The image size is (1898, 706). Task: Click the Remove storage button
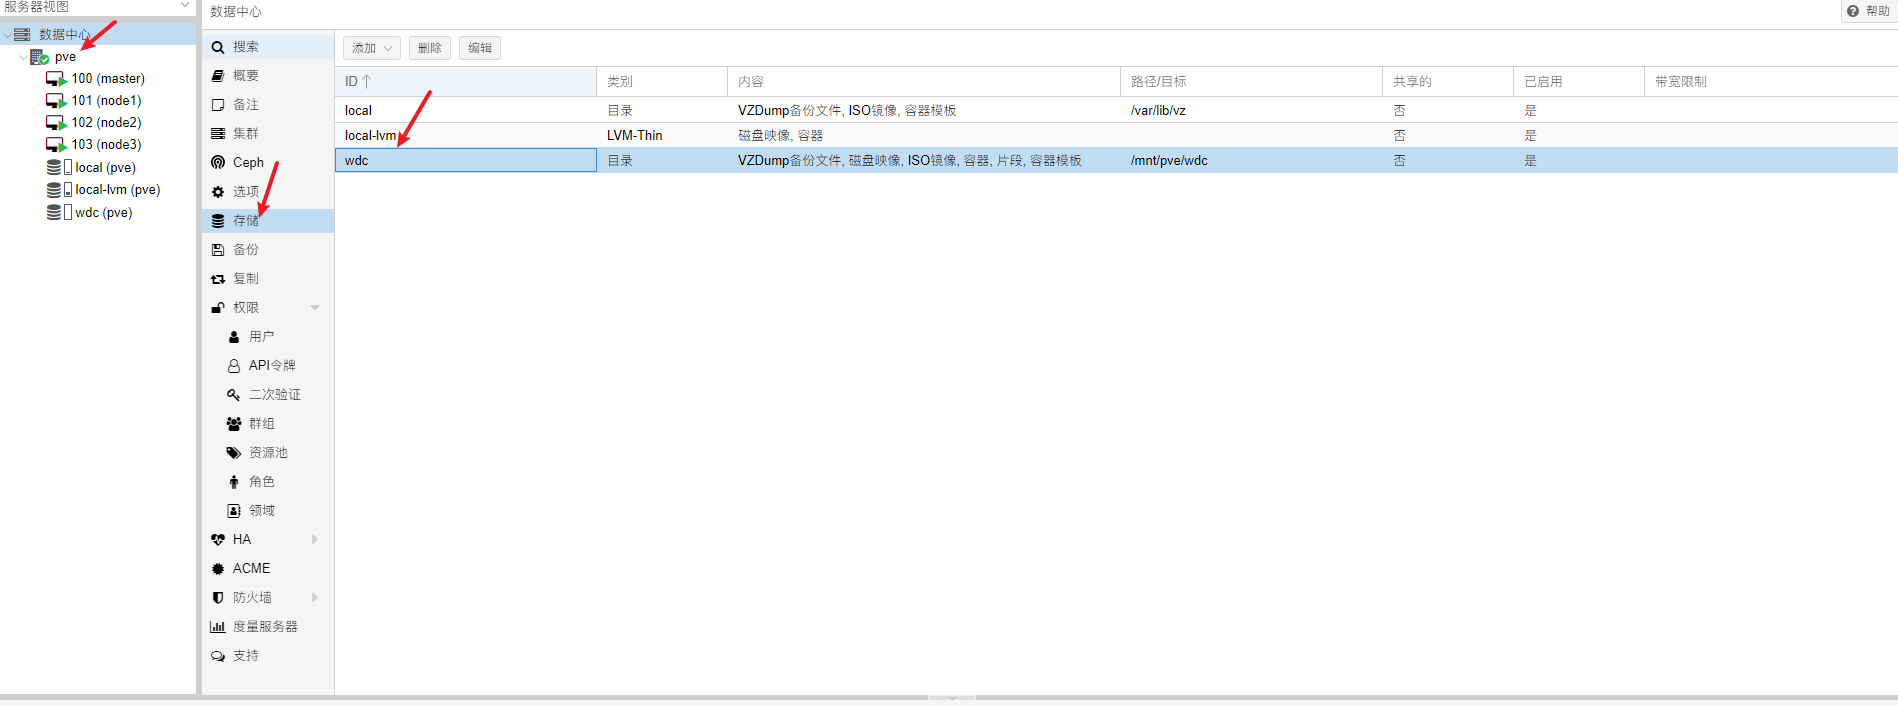click(430, 48)
